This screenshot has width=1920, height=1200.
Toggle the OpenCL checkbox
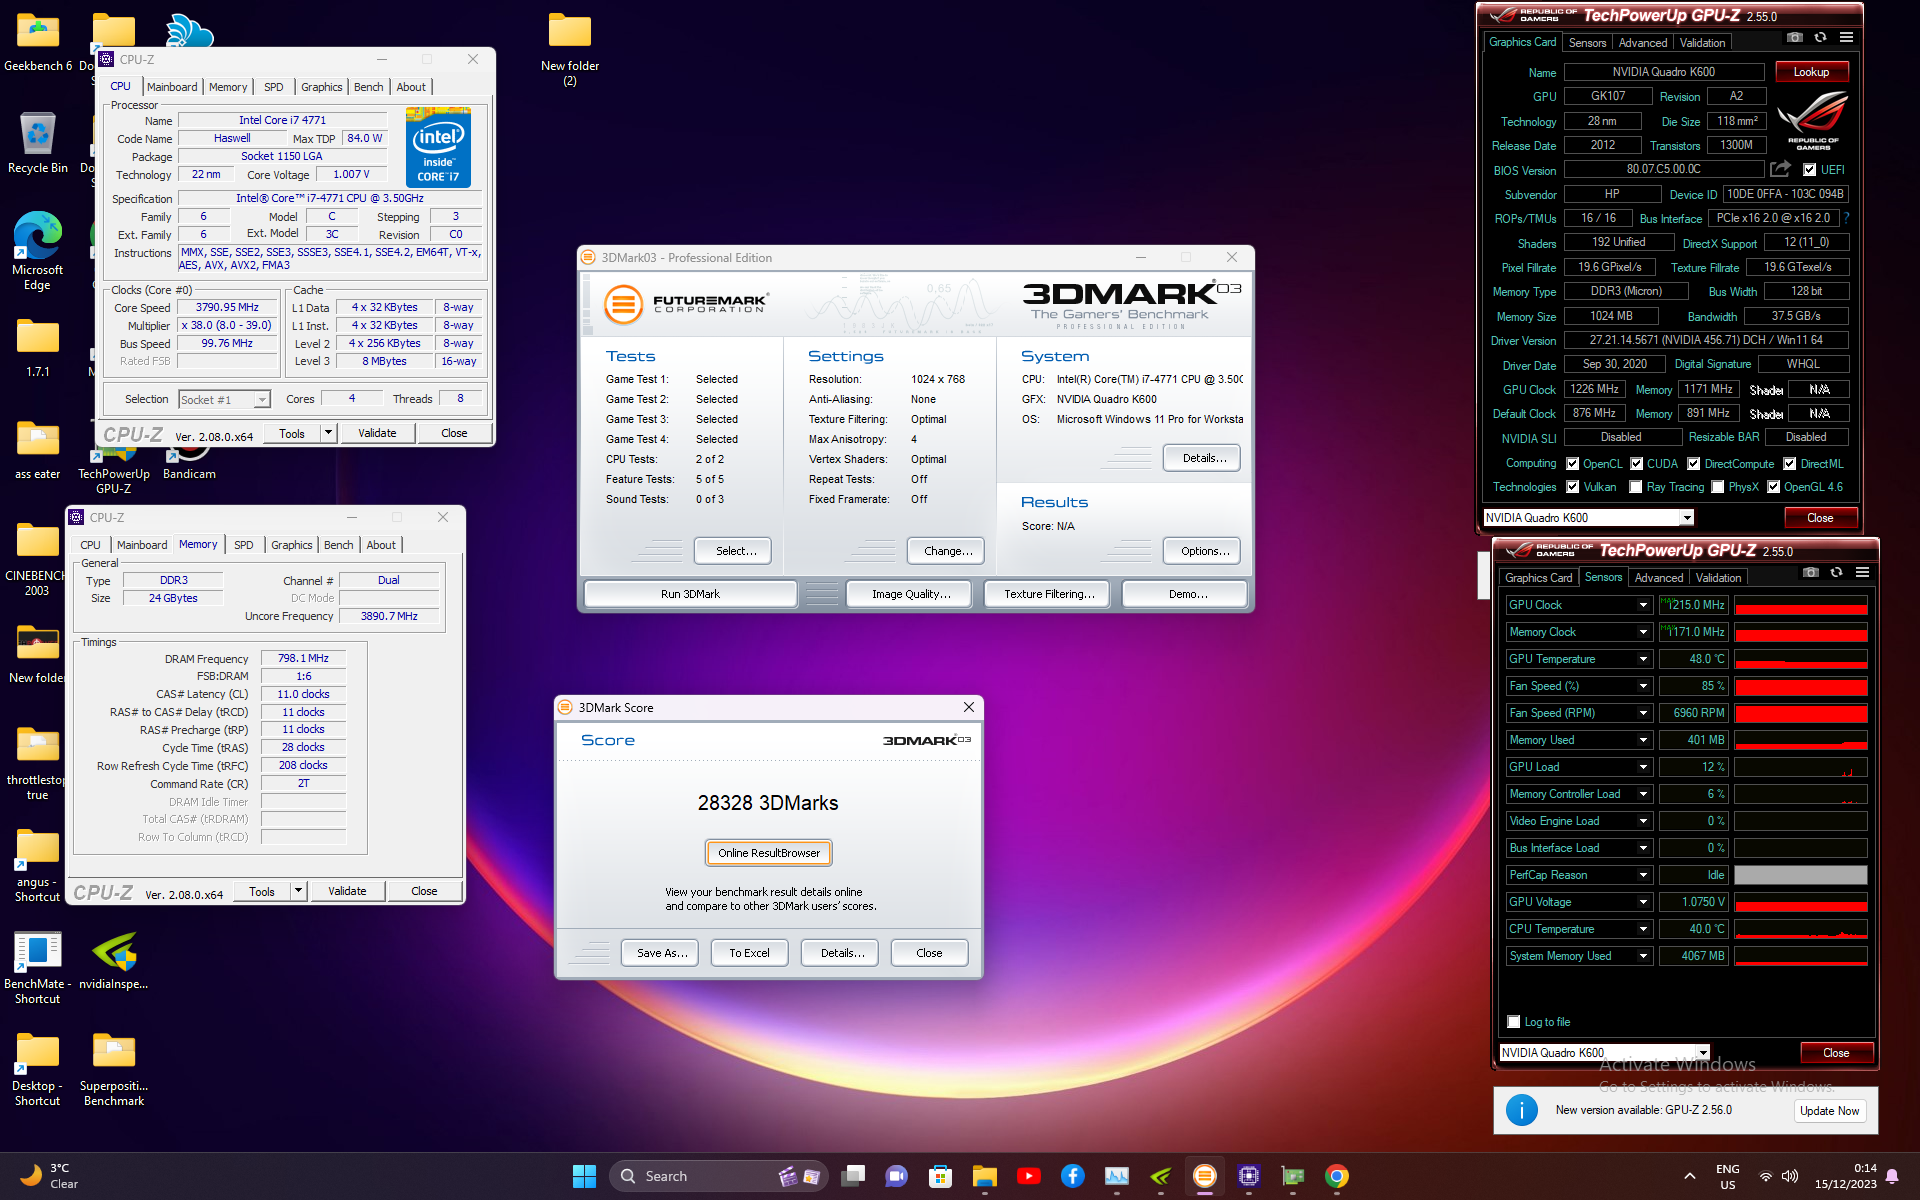tap(1572, 464)
